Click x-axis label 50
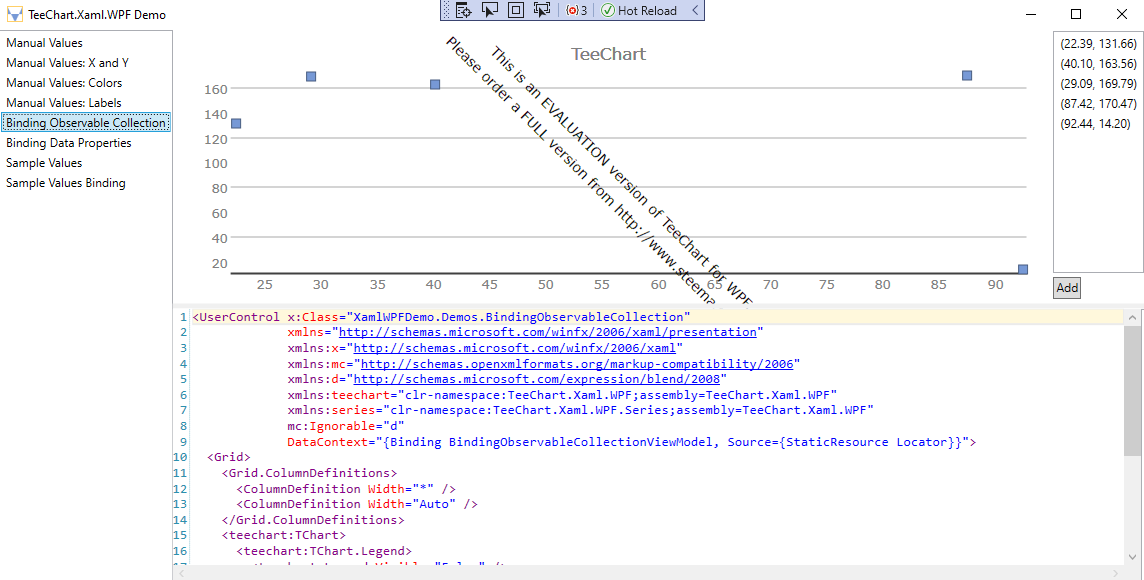Viewport: 1144px width, 580px height. click(x=546, y=285)
